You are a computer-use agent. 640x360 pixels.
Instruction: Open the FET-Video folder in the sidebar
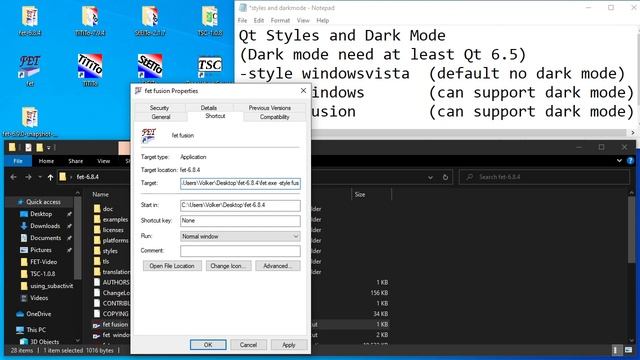click(x=43, y=262)
